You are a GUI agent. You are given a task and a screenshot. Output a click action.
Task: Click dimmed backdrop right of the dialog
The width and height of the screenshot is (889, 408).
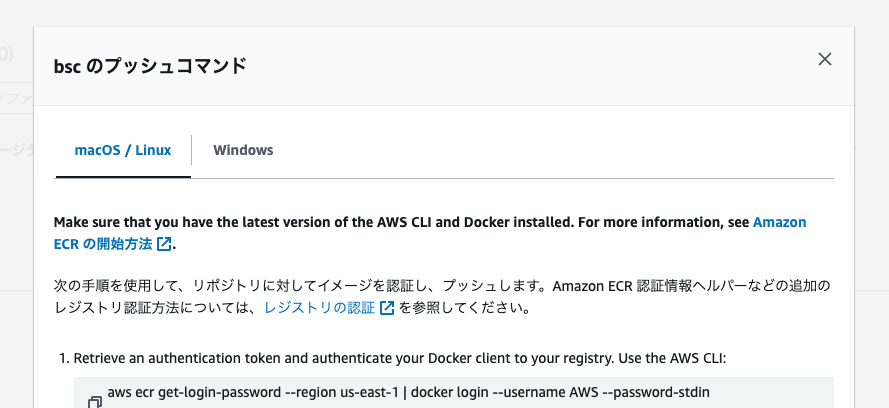(x=872, y=250)
